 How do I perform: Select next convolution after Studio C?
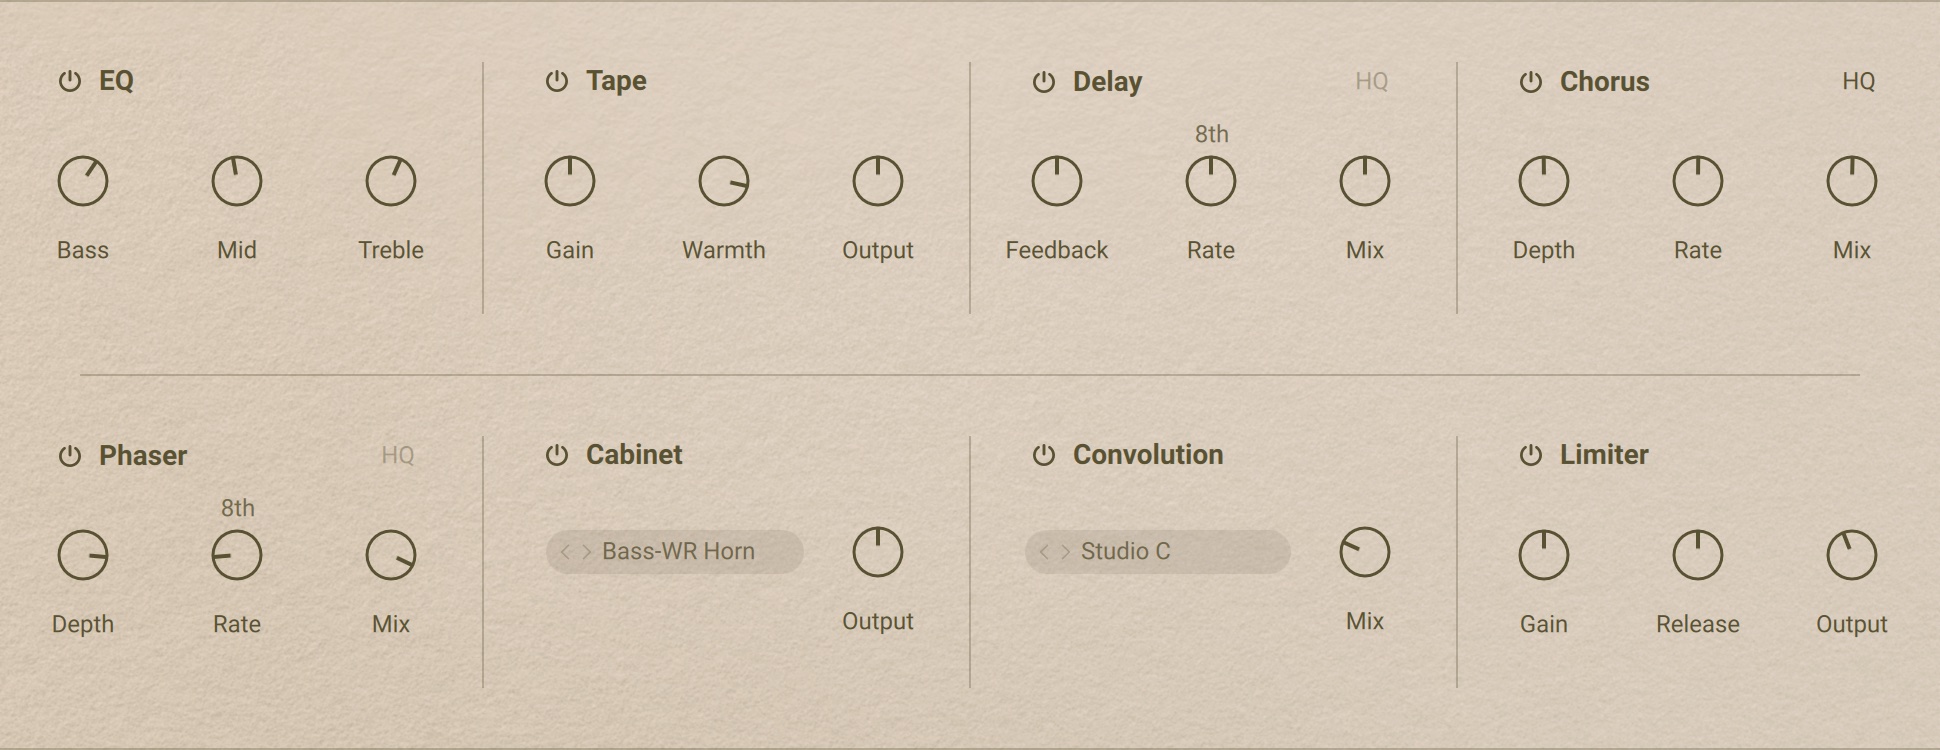[x=1066, y=552]
